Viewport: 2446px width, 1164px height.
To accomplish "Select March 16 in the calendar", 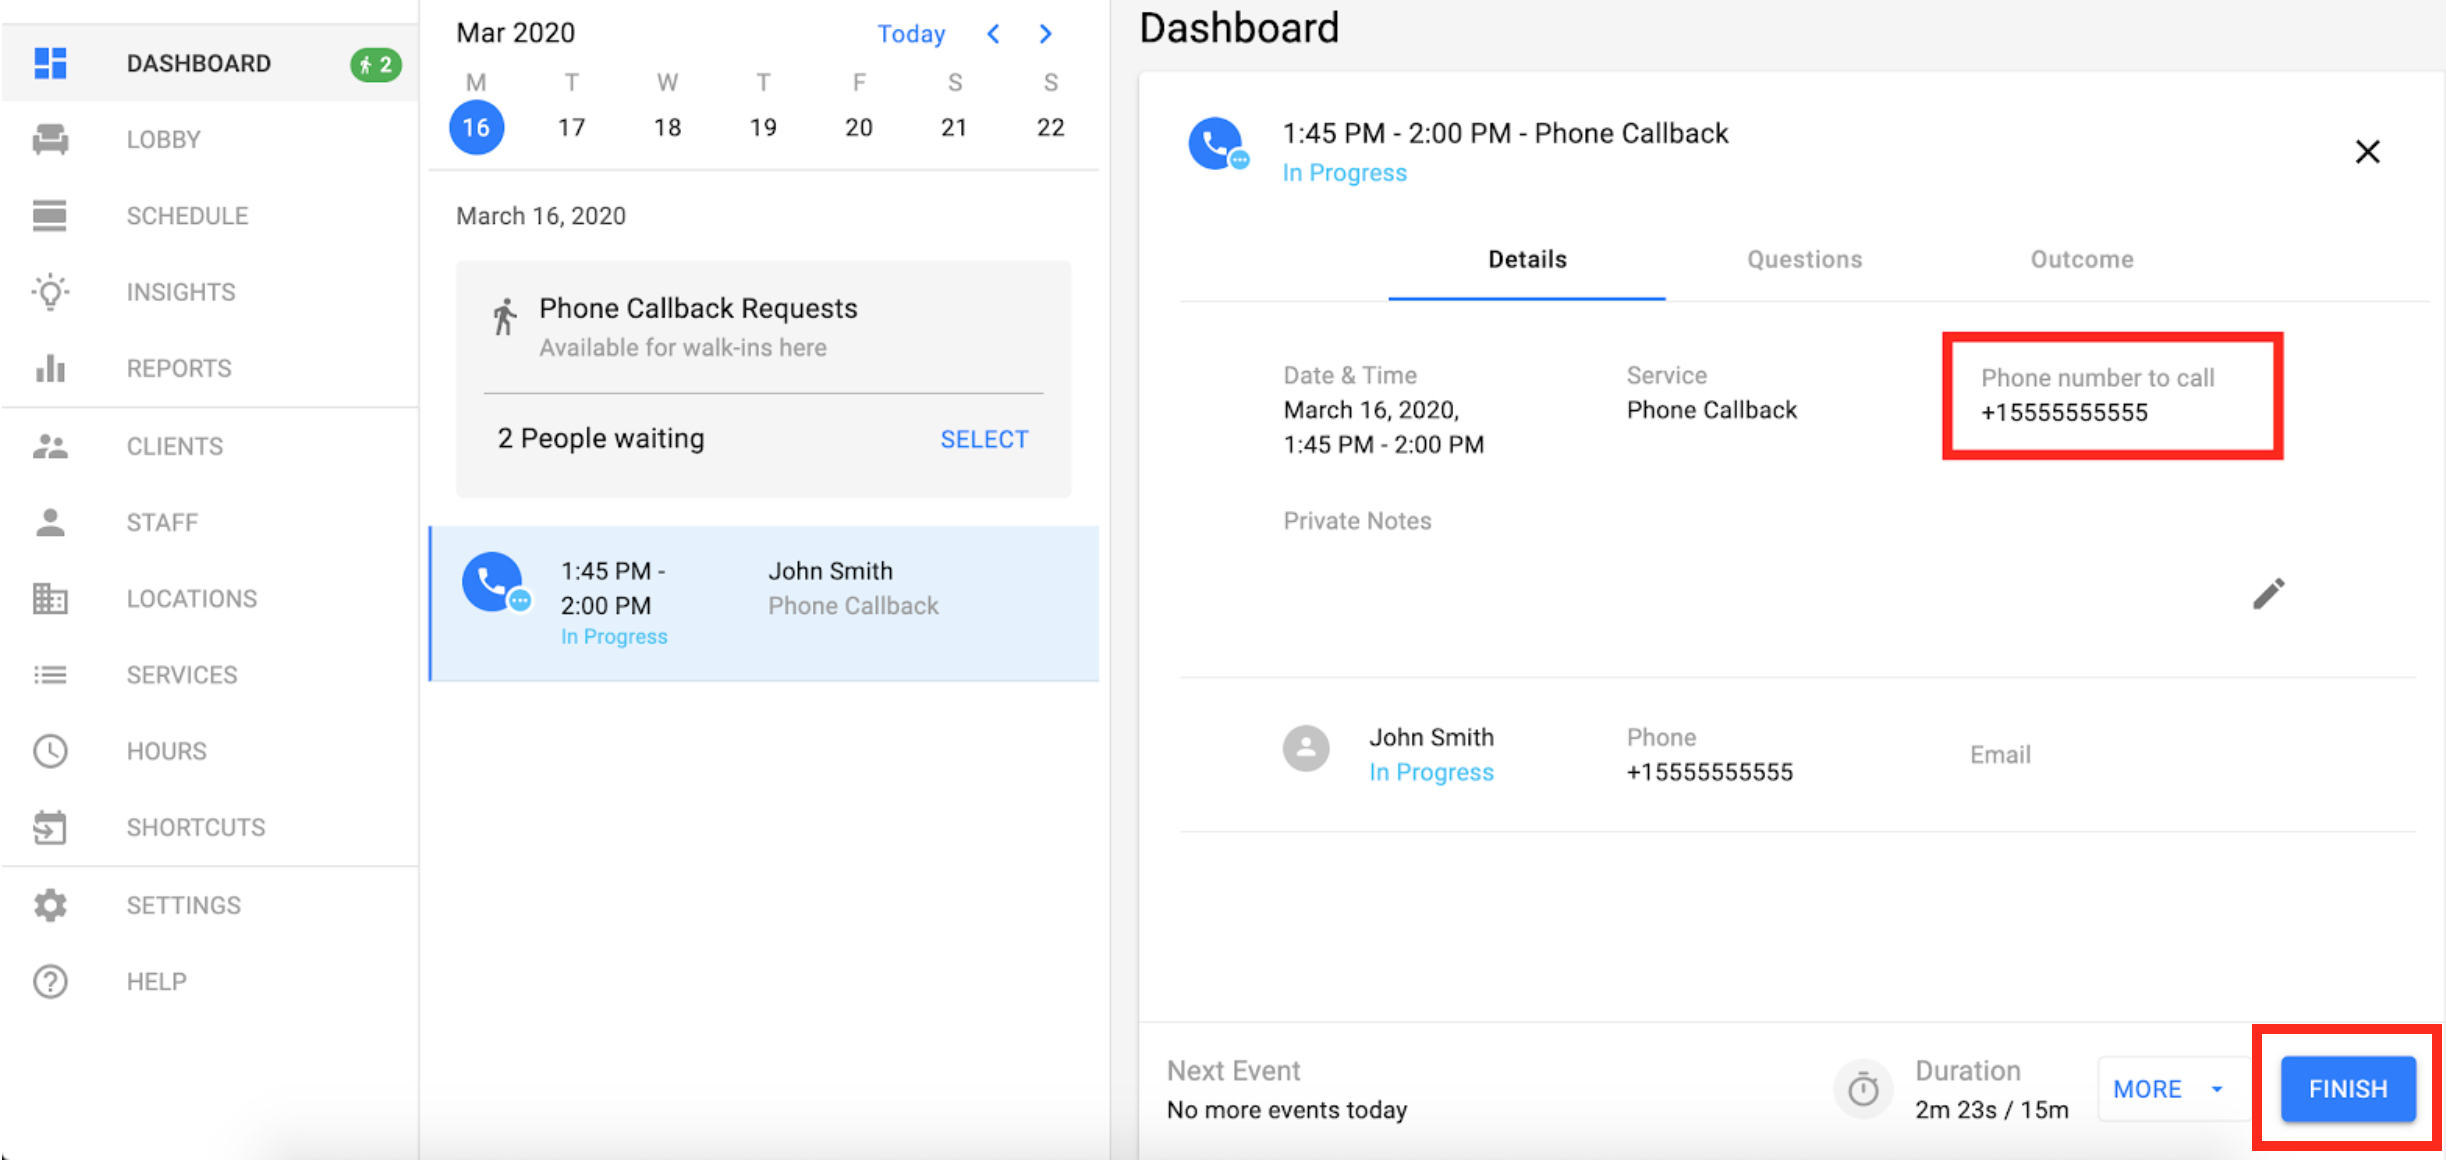I will [476, 127].
